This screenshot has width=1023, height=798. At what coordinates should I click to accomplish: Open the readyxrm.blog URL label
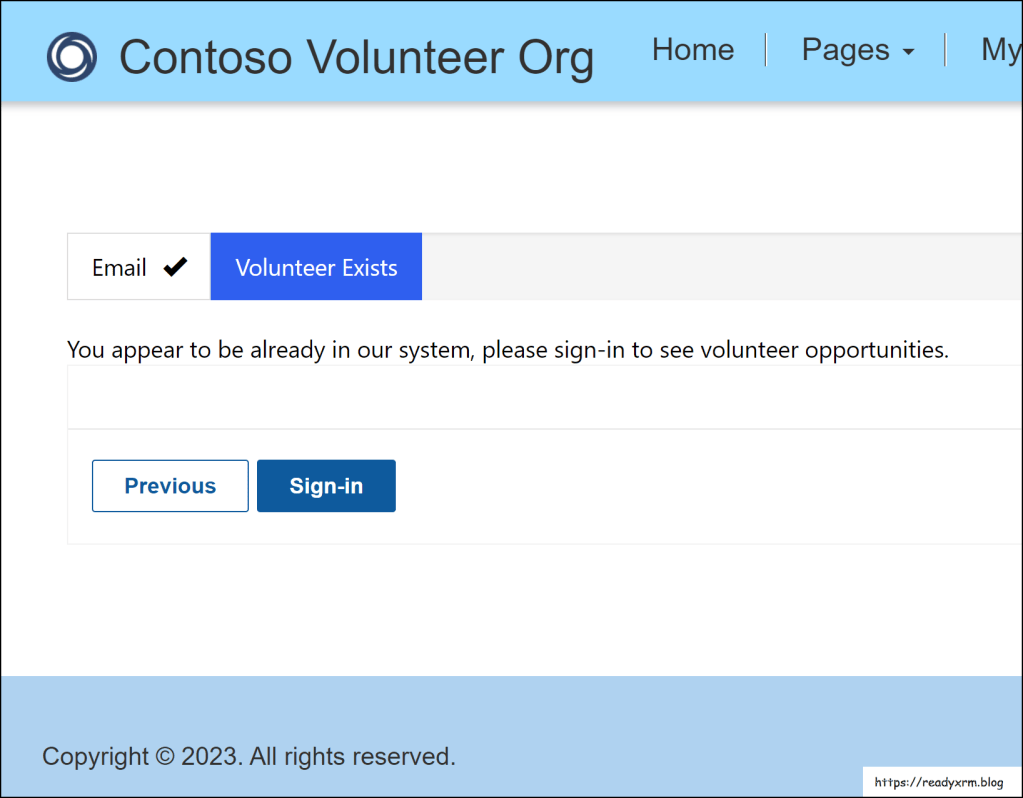(x=939, y=782)
